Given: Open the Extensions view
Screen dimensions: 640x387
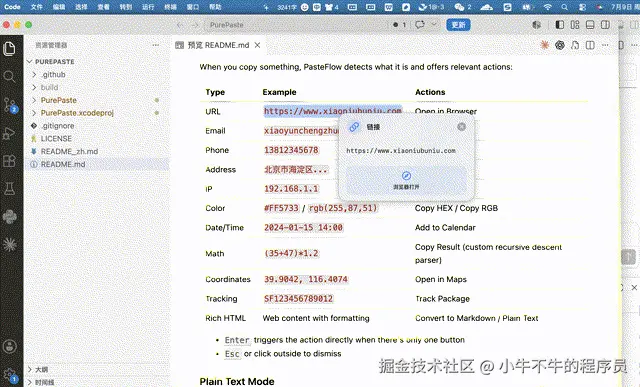Looking at the screenshot, I should coord(9,161).
